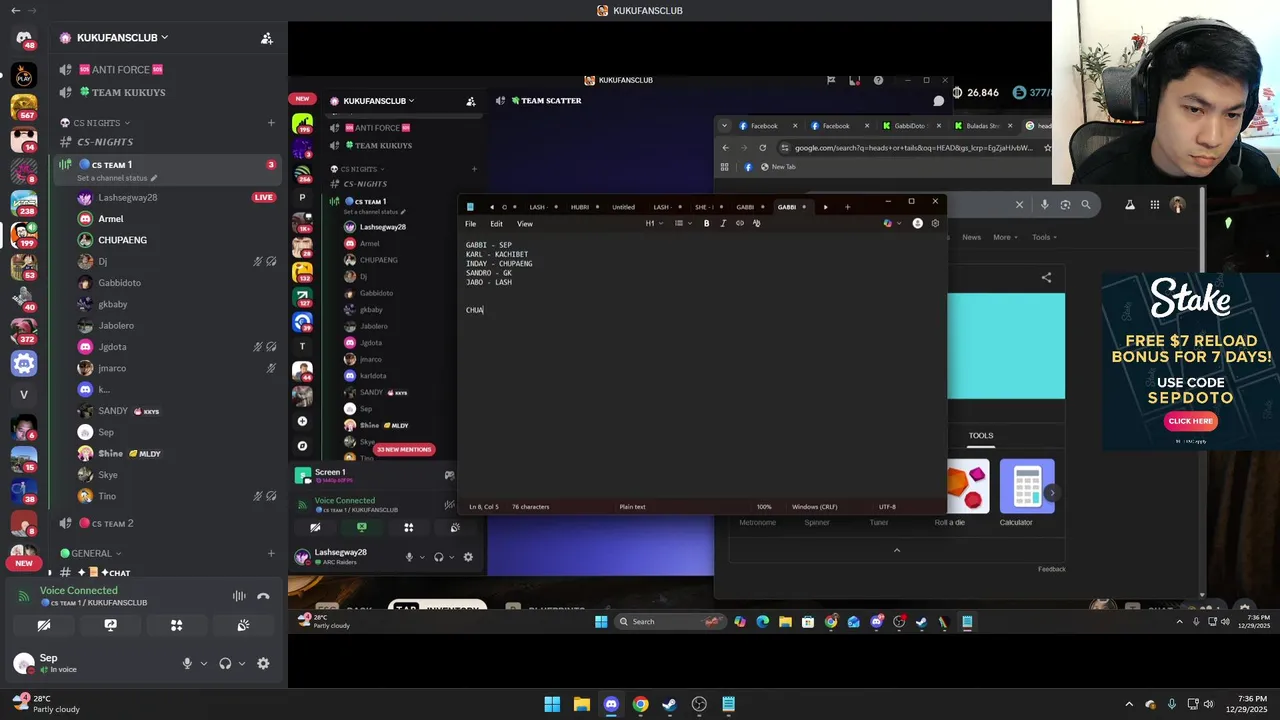Open Discord direct messages home icon
1280x720 pixels.
pos(24,38)
